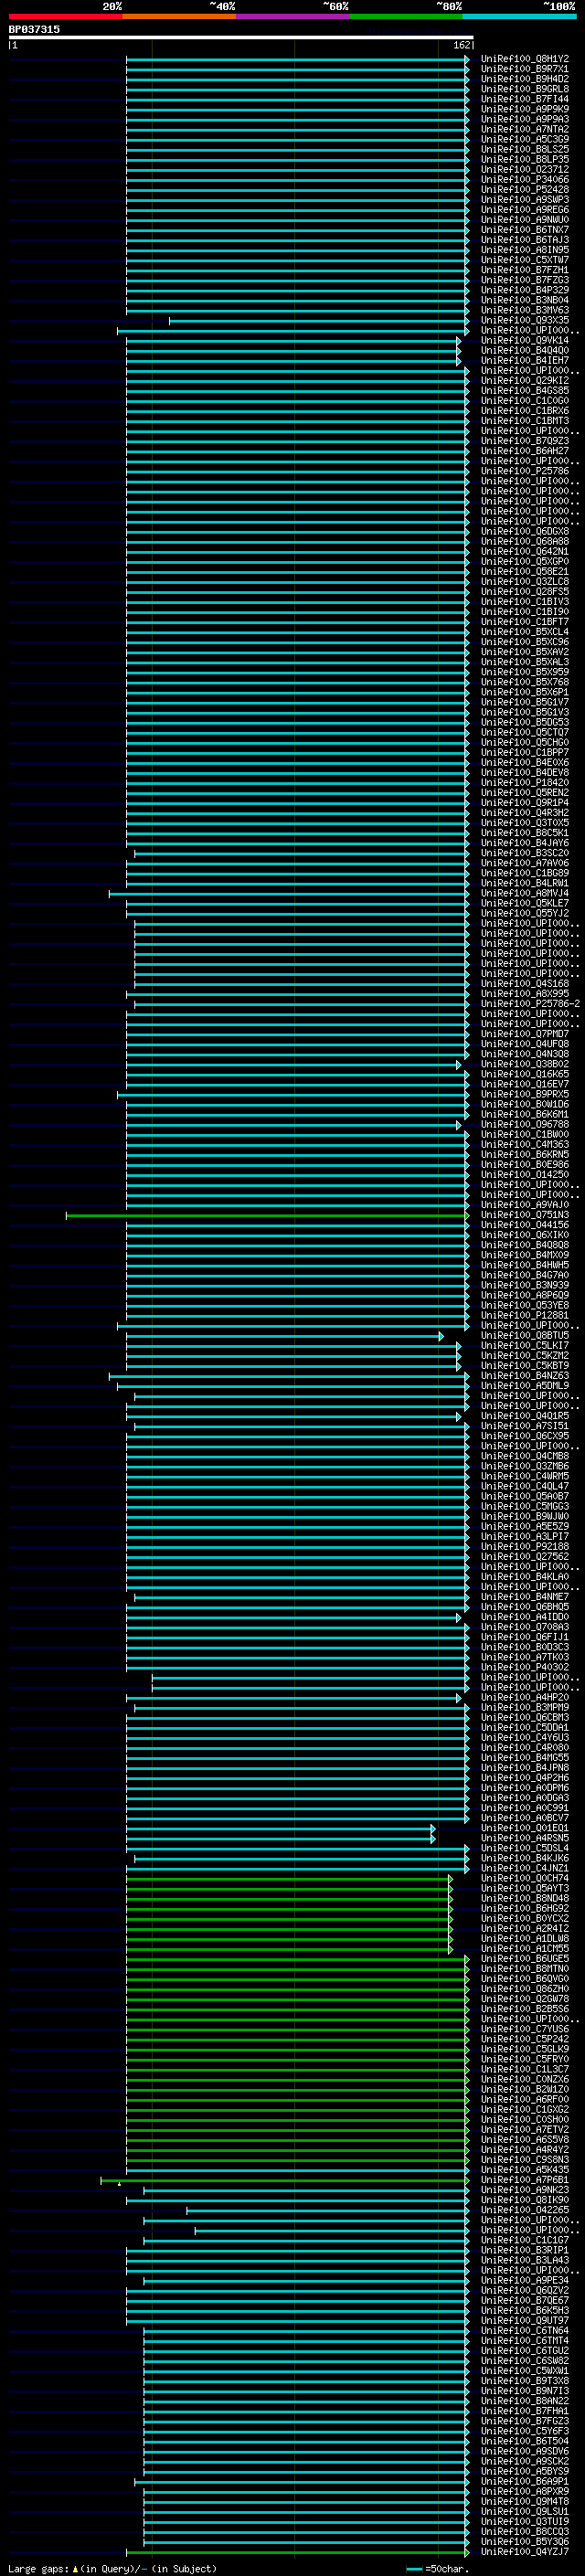Select hit label UniRef100_Q9VK14
The image size is (585, 2576).
524,340
